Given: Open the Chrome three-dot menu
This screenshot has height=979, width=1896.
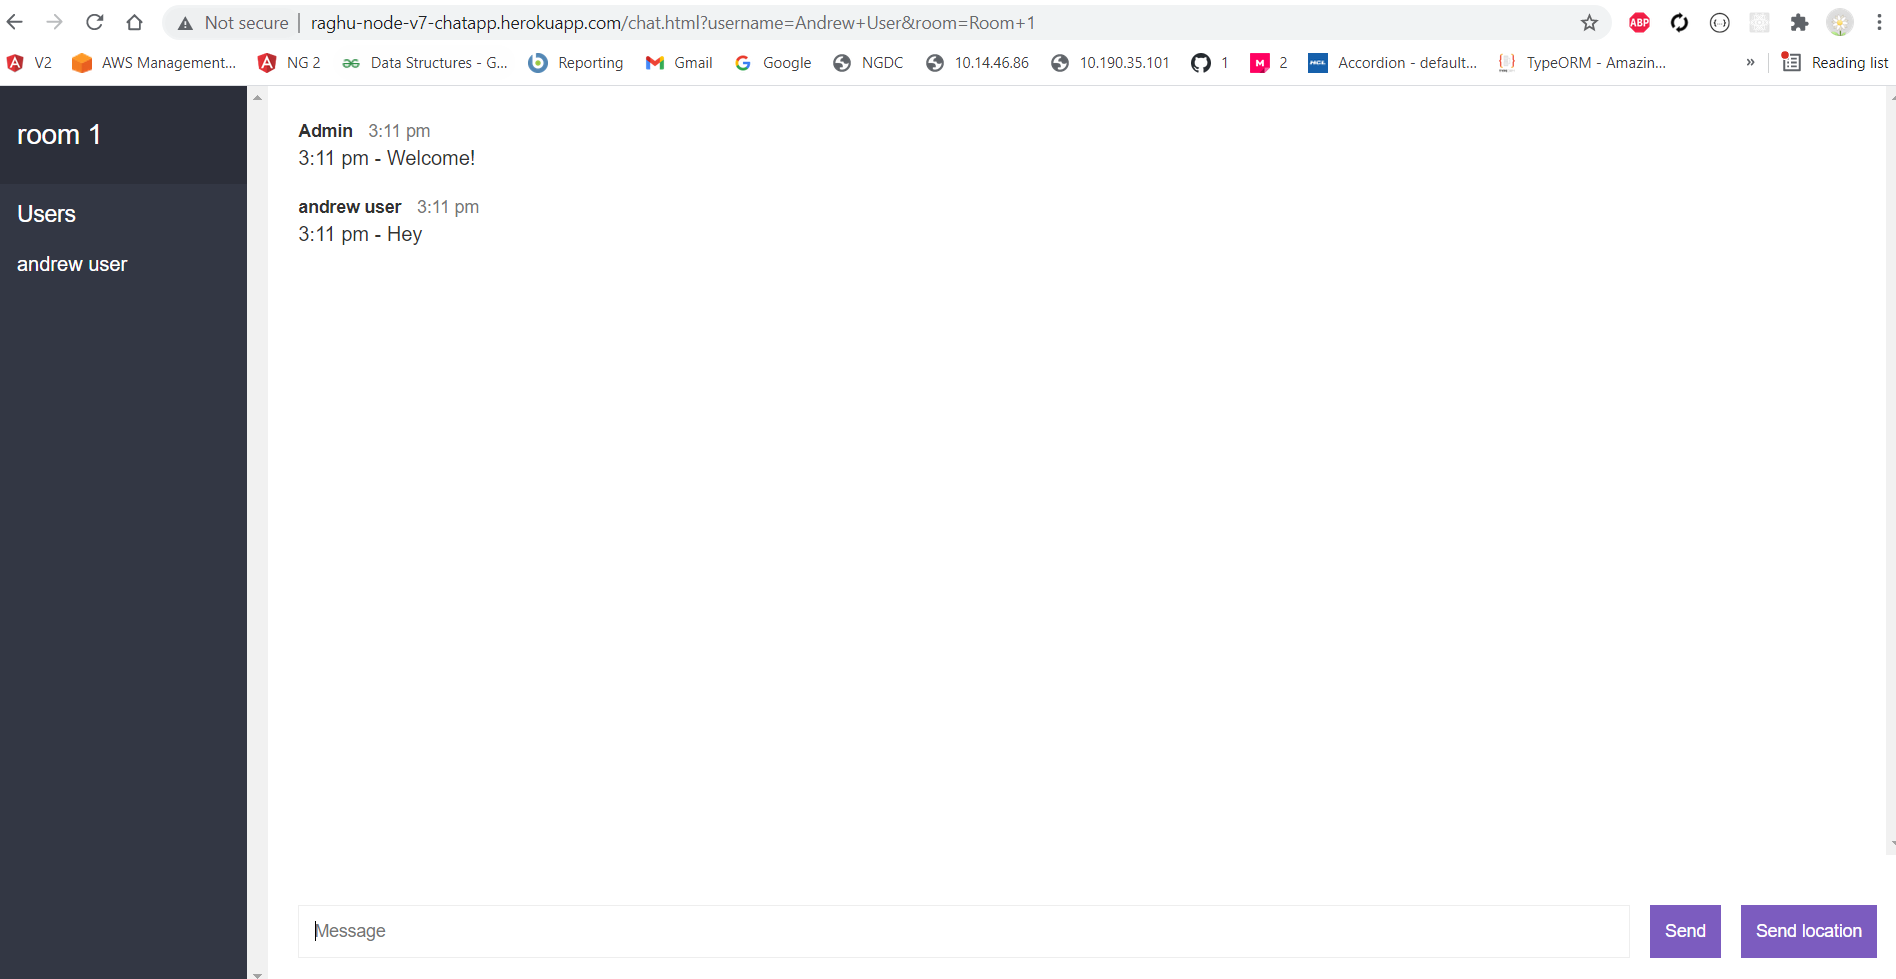Looking at the screenshot, I should [x=1881, y=22].
